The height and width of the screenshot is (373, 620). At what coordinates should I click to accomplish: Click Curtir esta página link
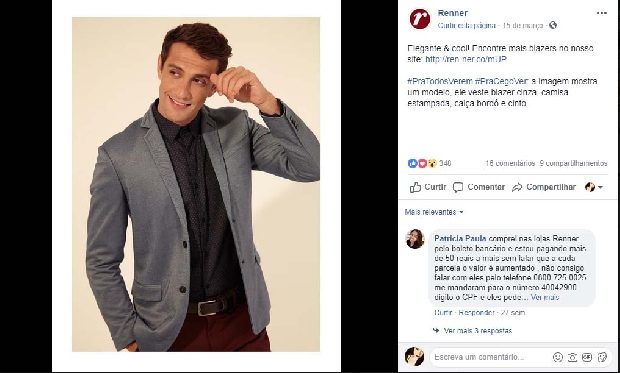coord(467,25)
